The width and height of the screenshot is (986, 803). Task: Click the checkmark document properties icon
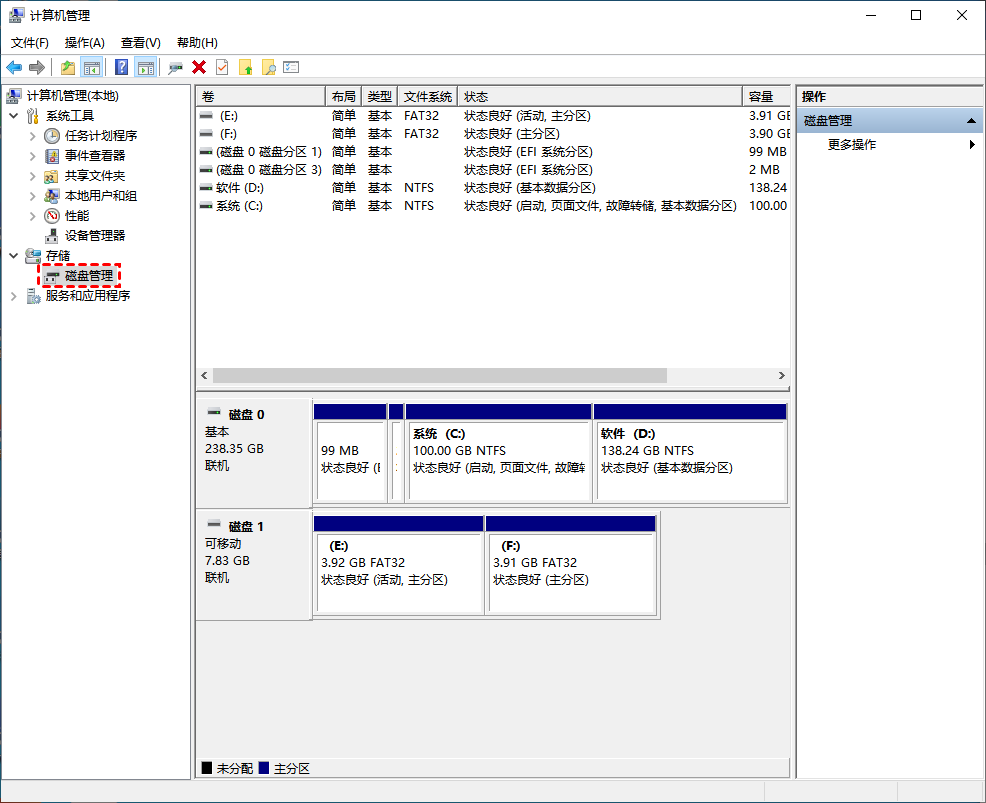click(x=222, y=67)
